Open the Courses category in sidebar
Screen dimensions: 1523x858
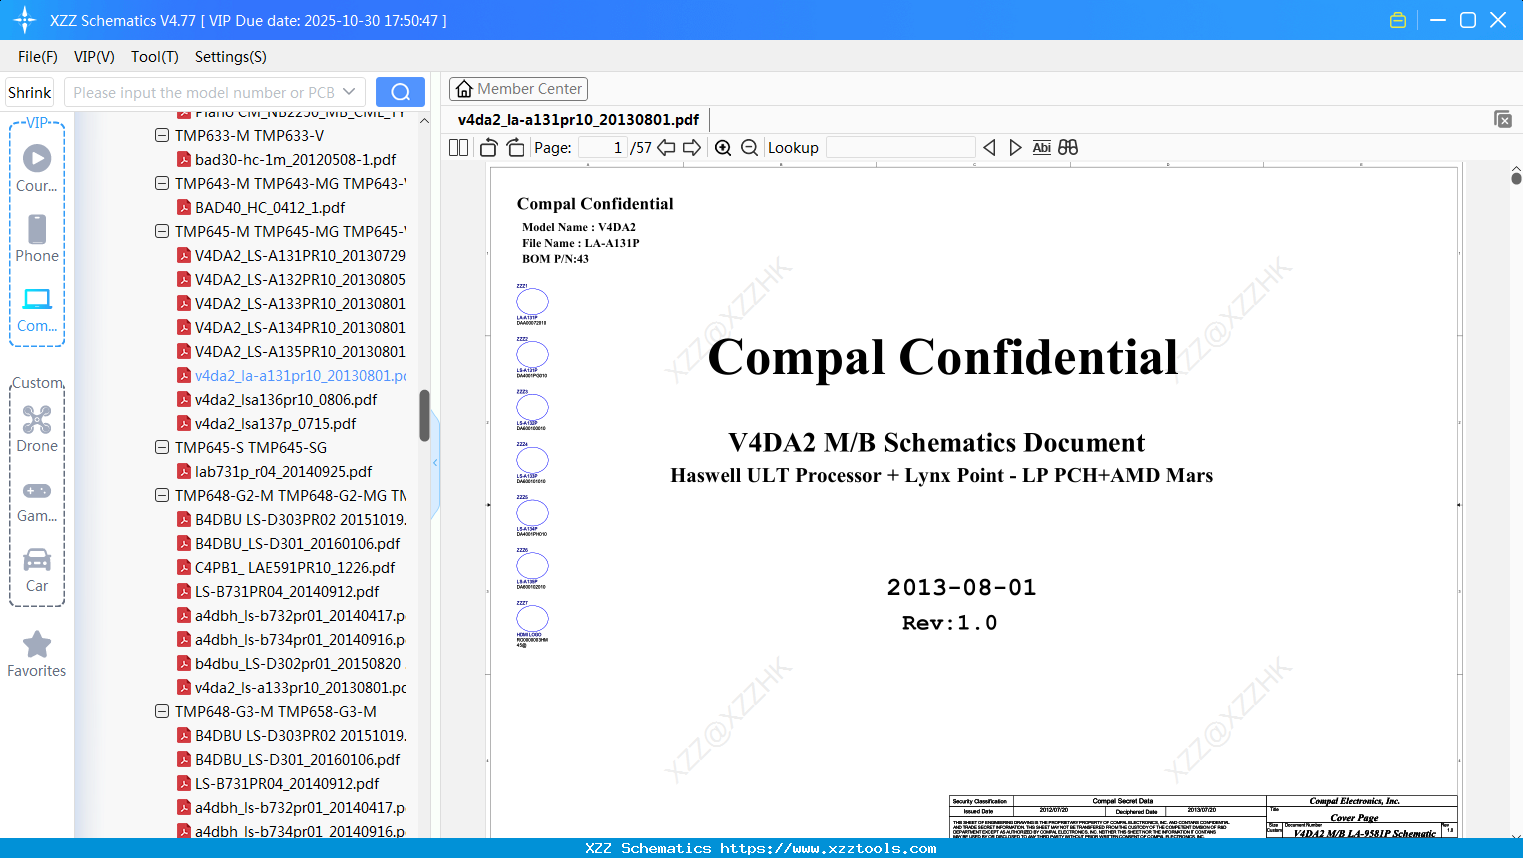pos(37,168)
